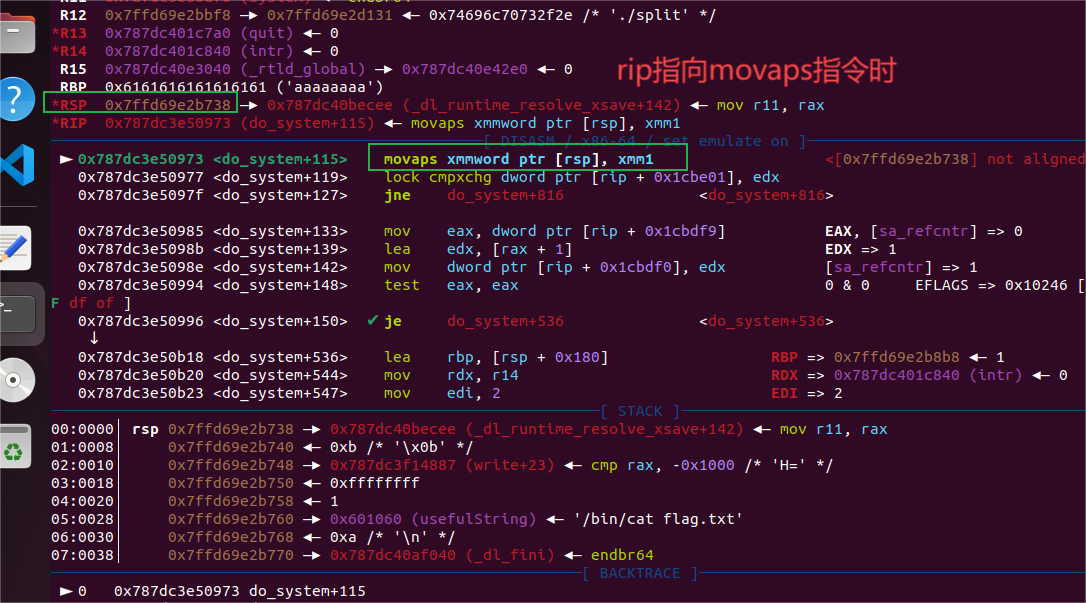Click stack entry 03:0018 value 0xffffffff
The width and height of the screenshot is (1086, 603).
[375, 483]
